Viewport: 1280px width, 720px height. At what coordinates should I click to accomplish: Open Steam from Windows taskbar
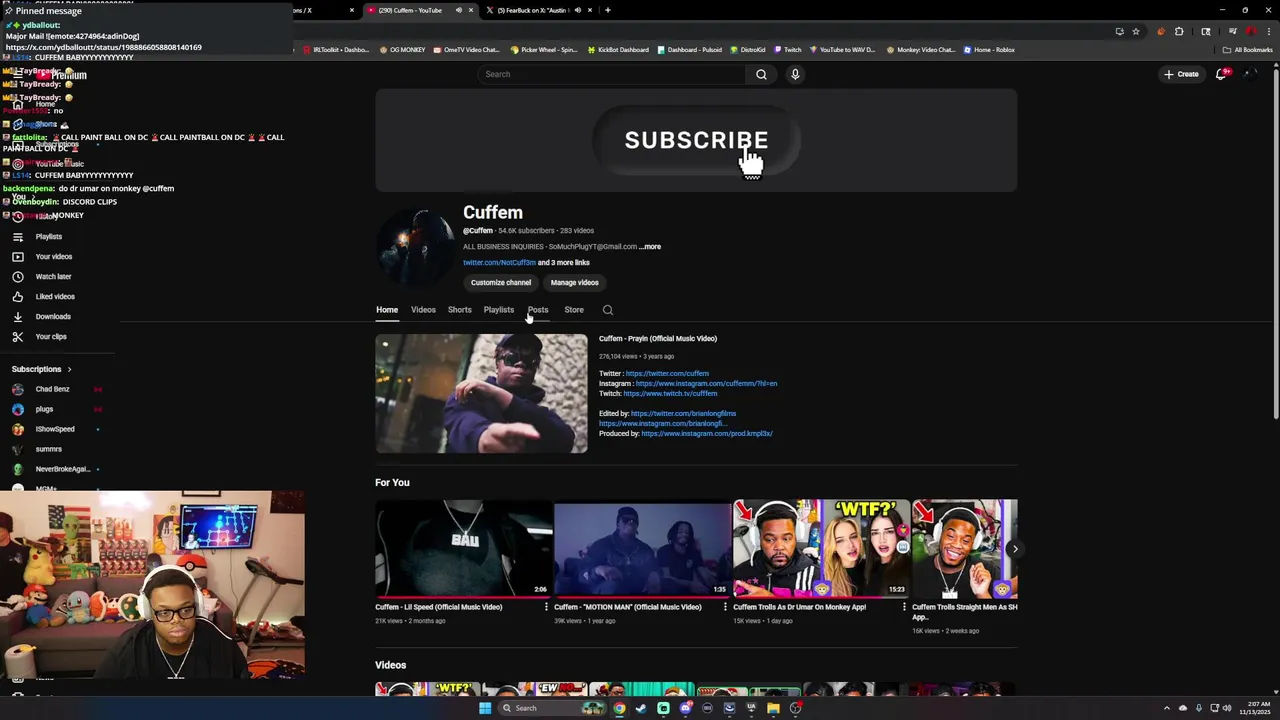click(641, 708)
